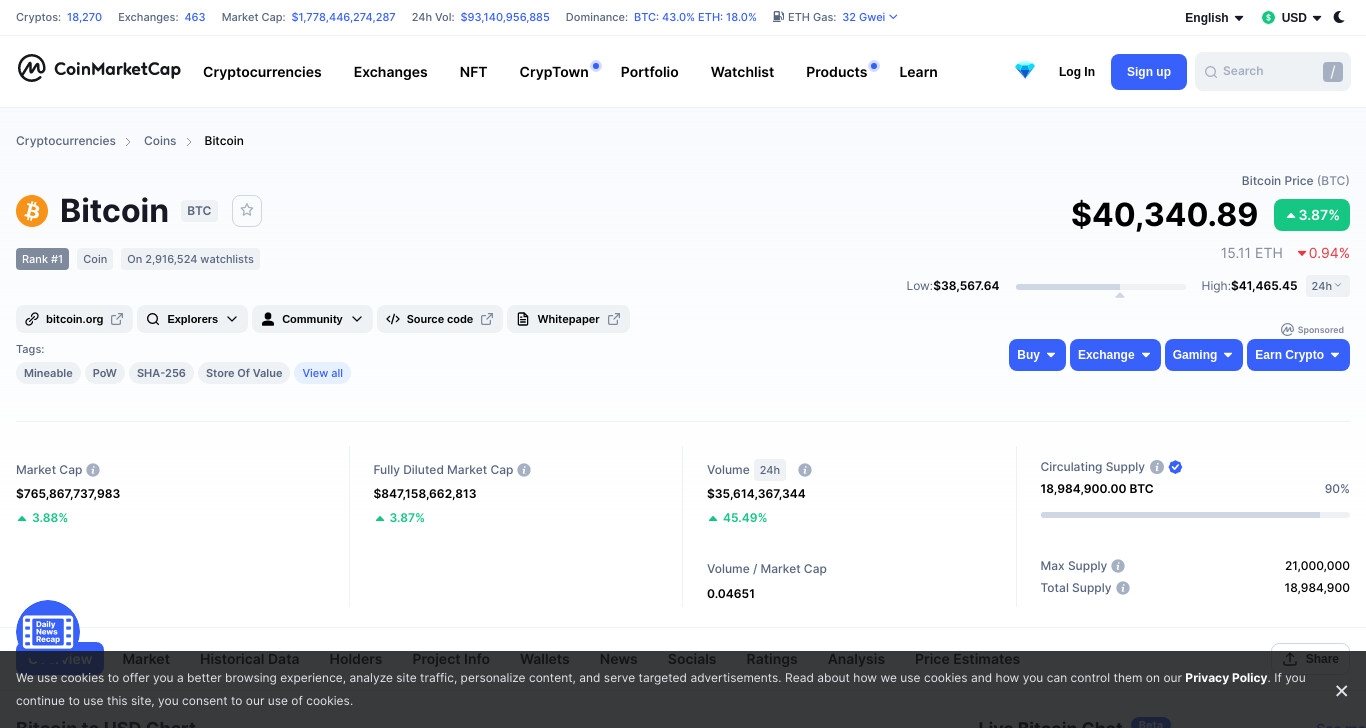
Task: Click Fully Diluted Market Cap info icon
Action: [524, 470]
